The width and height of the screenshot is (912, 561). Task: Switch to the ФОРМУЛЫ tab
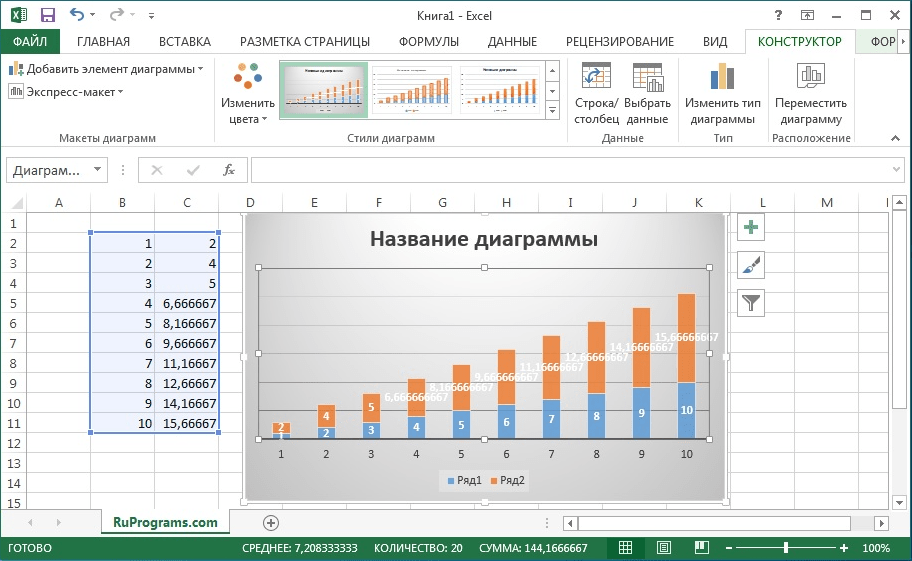428,41
